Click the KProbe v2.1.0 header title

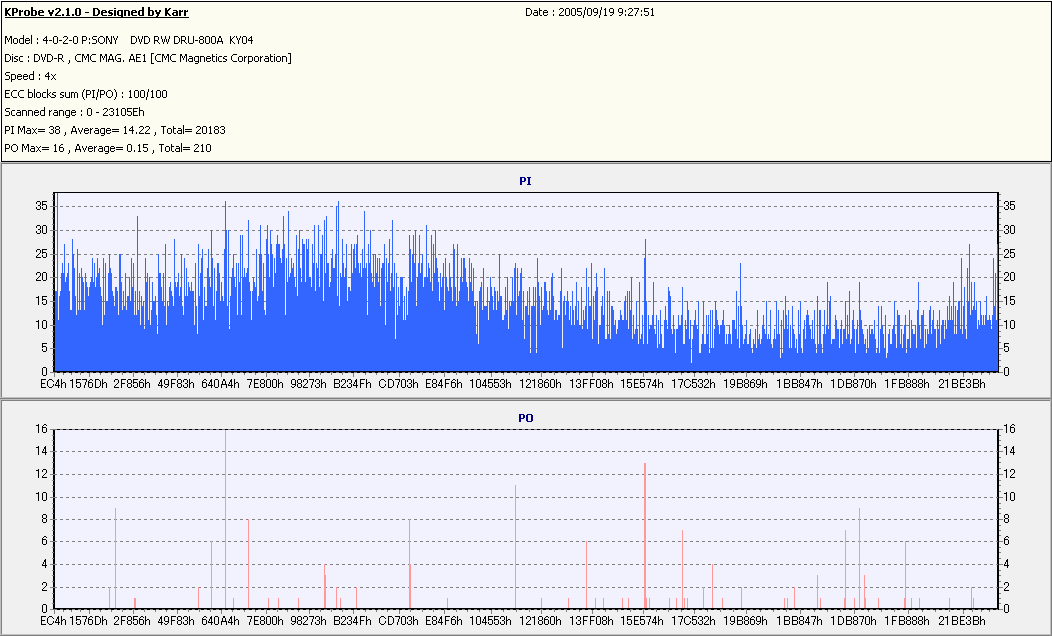(x=96, y=13)
